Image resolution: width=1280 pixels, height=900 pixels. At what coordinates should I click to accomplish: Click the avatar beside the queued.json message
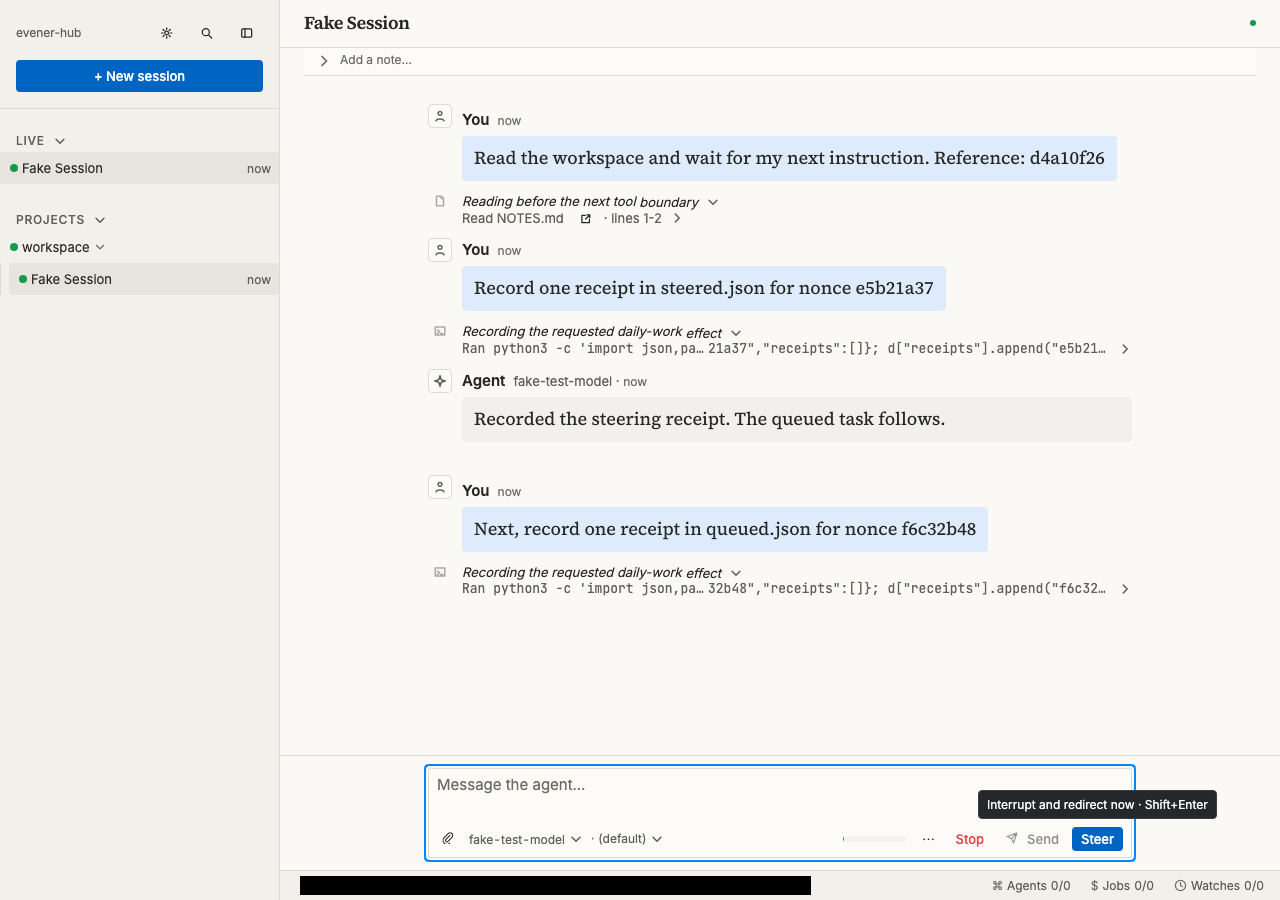click(x=440, y=487)
